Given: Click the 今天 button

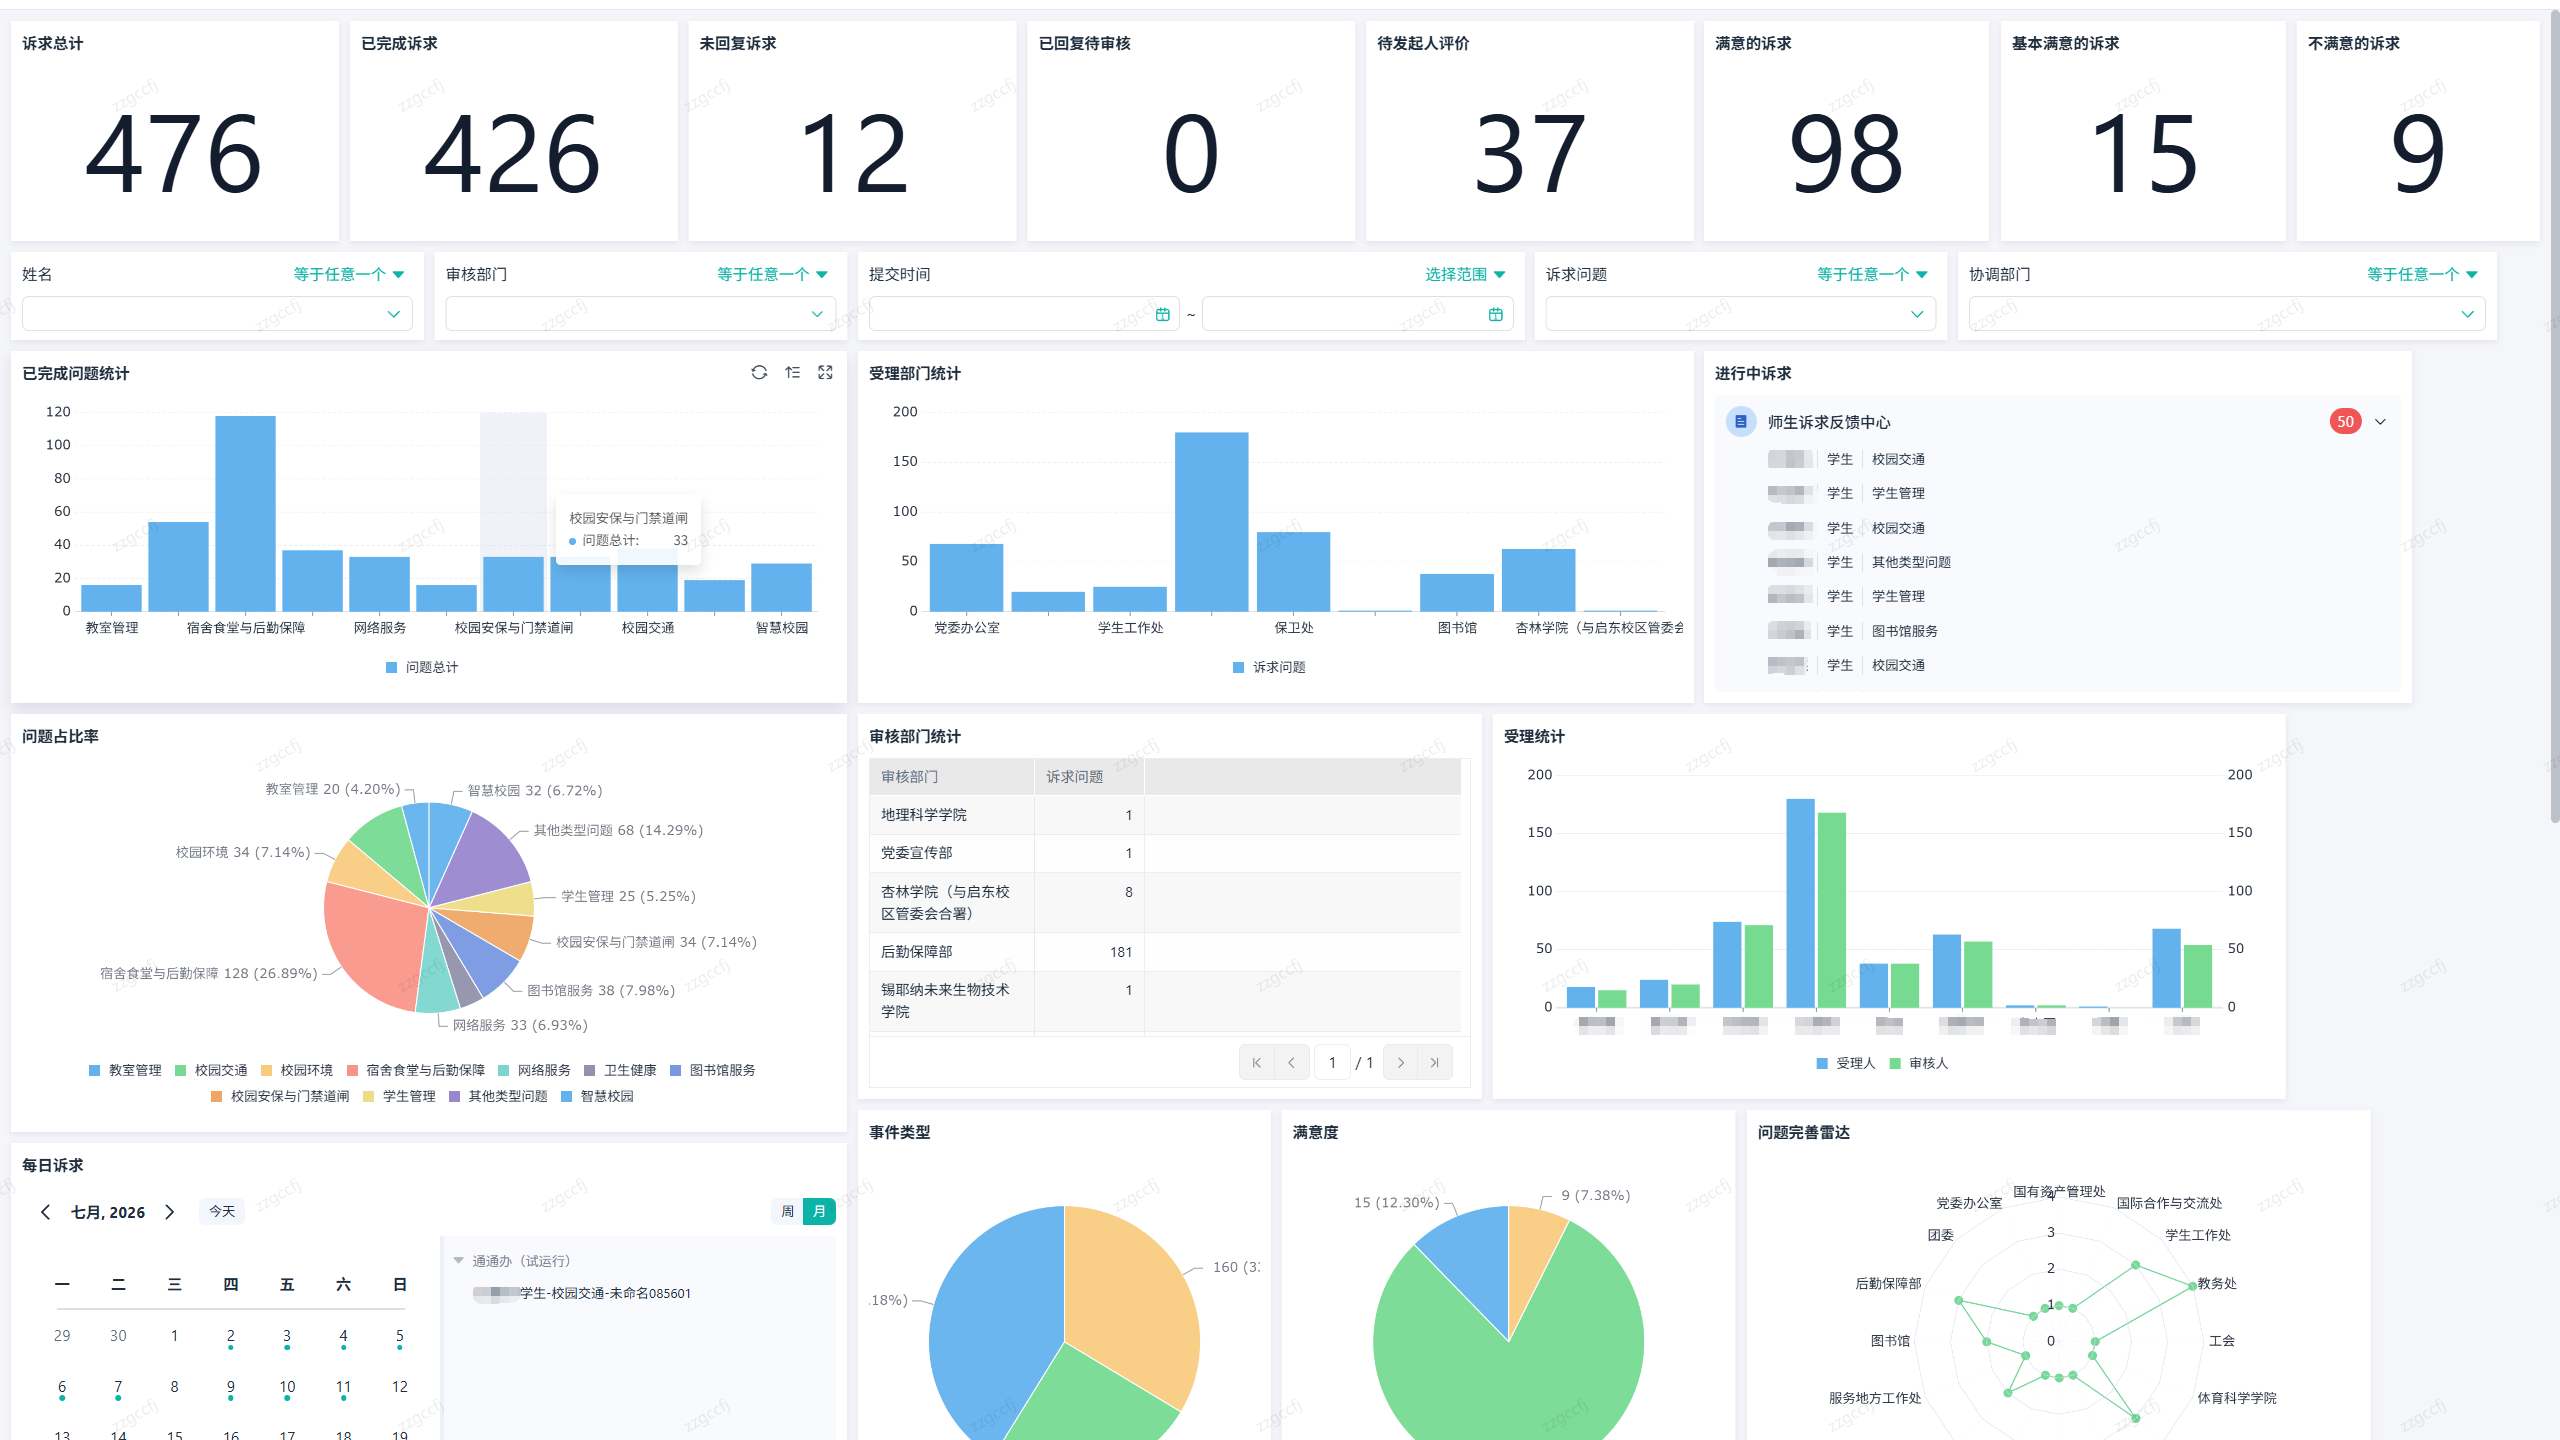Looking at the screenshot, I should (x=222, y=1211).
